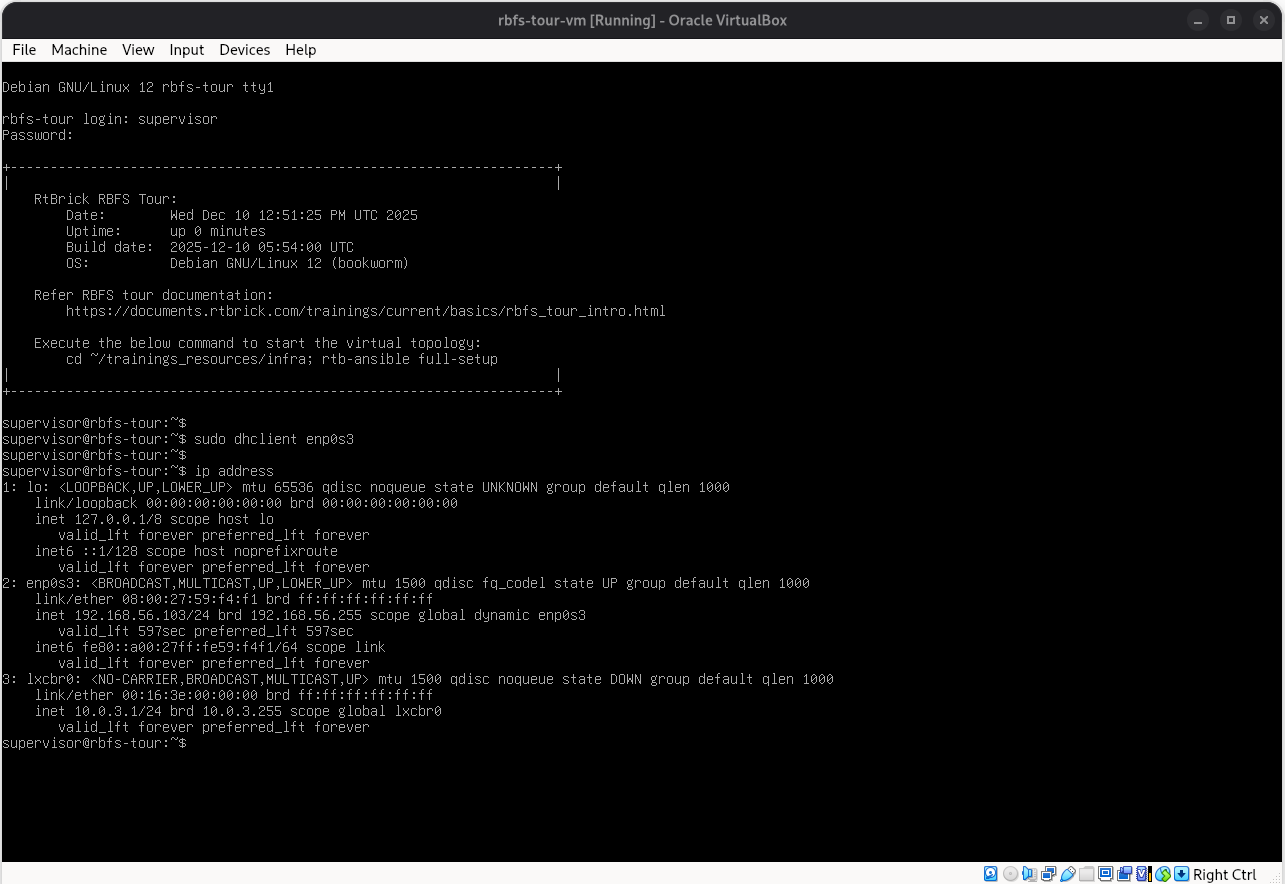Click the 'RtBrick RBFS Tour:' banner heading
Image resolution: width=1285 pixels, height=884 pixels.
pyautogui.click(x=106, y=199)
